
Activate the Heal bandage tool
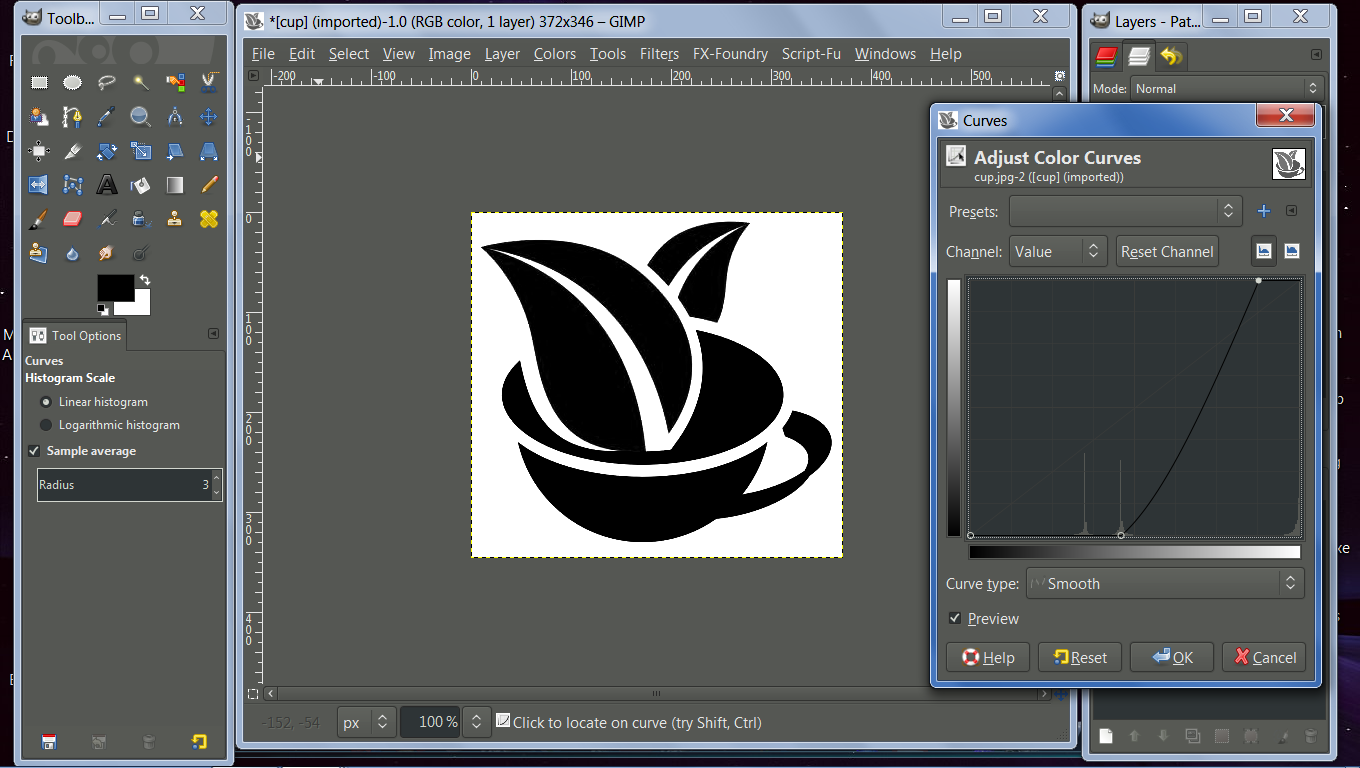(x=209, y=219)
